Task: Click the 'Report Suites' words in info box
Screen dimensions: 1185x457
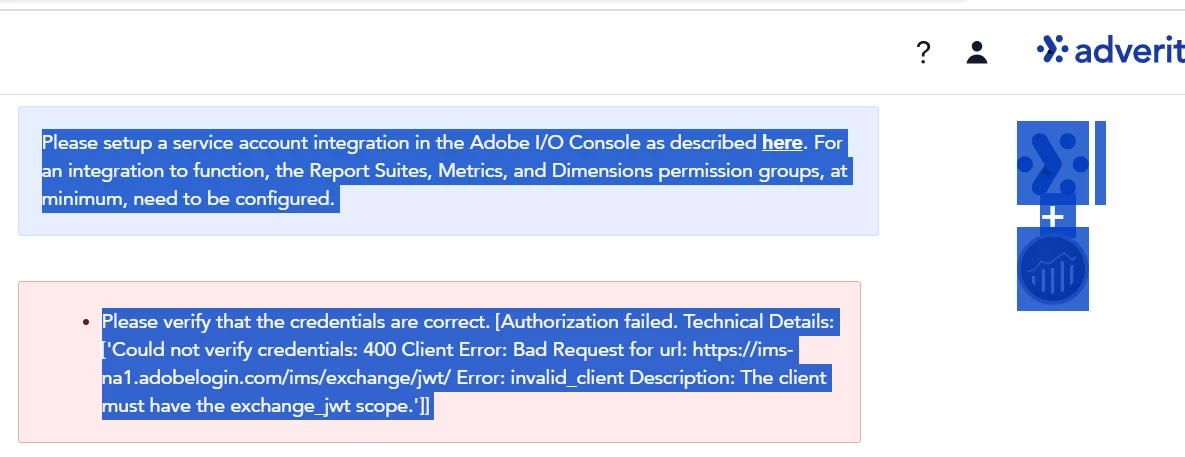Action: coord(368,171)
